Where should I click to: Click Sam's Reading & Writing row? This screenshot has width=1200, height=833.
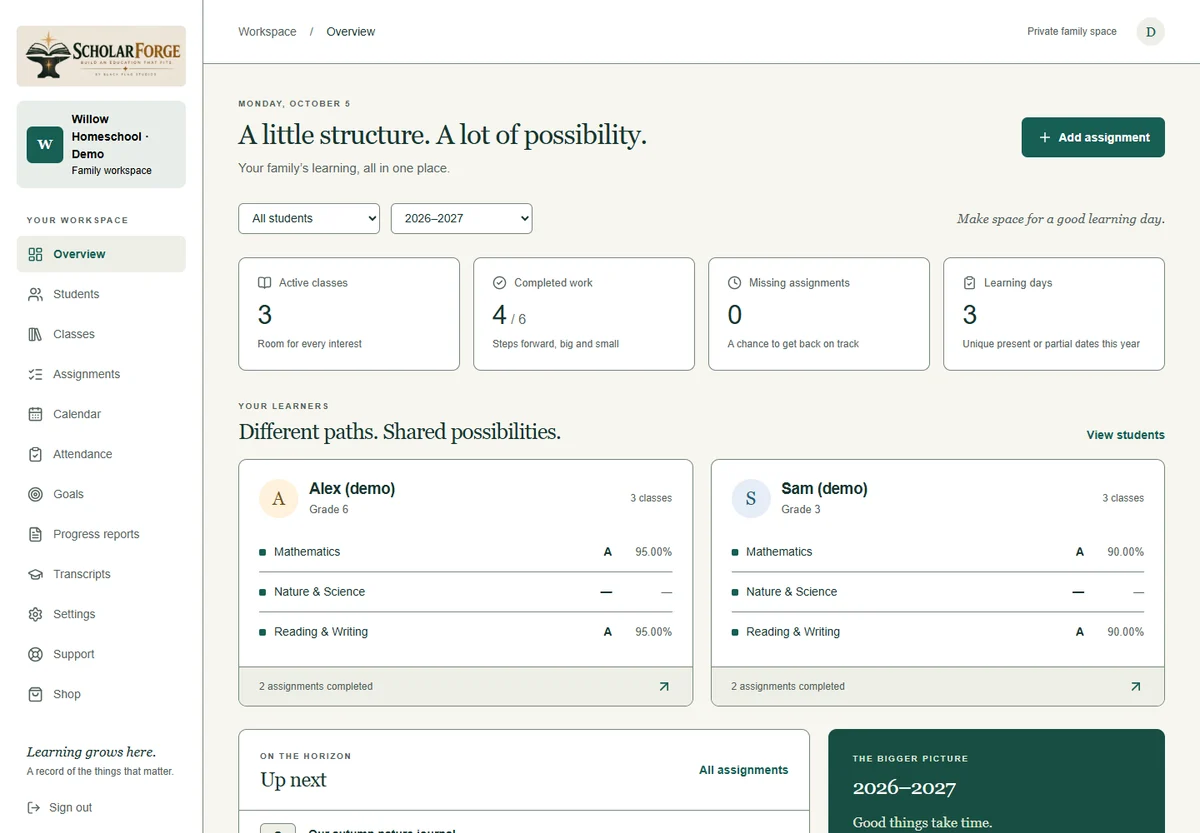pyautogui.click(x=938, y=632)
